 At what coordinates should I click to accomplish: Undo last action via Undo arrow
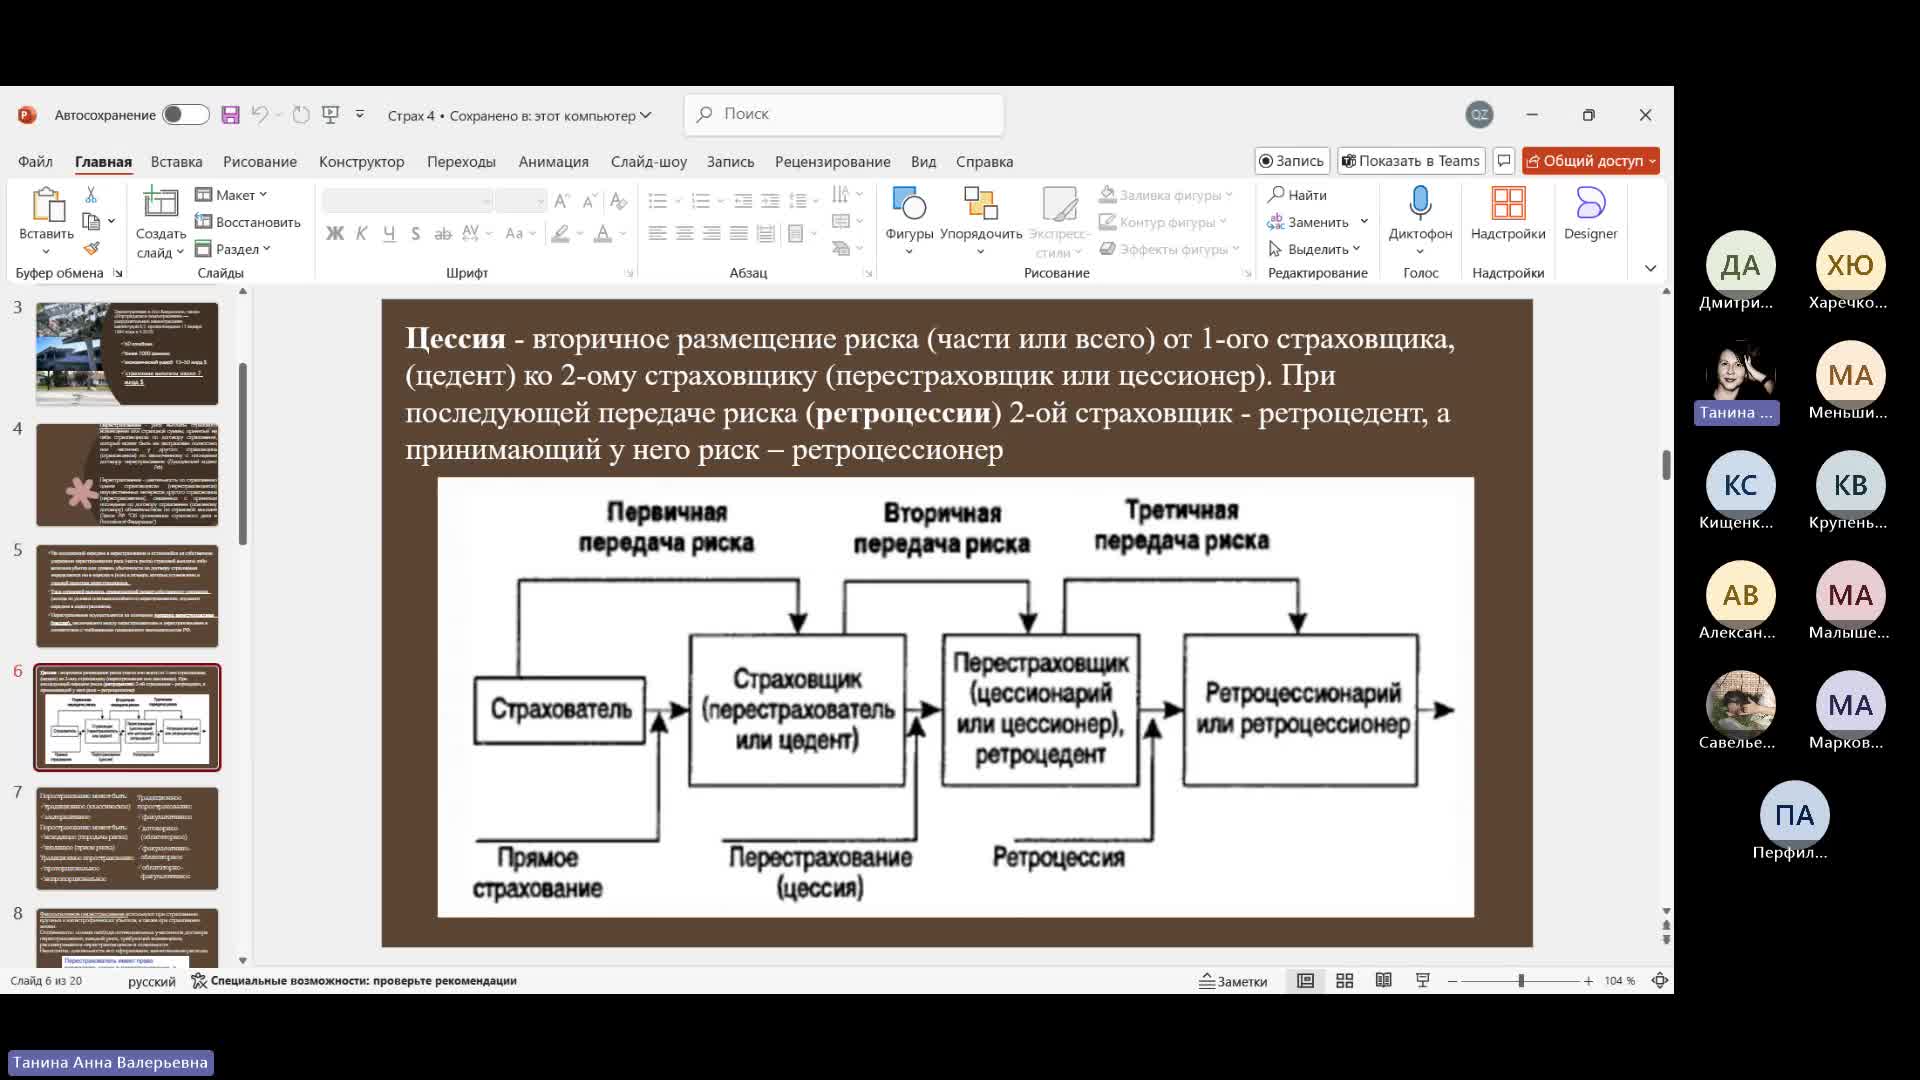(x=259, y=115)
